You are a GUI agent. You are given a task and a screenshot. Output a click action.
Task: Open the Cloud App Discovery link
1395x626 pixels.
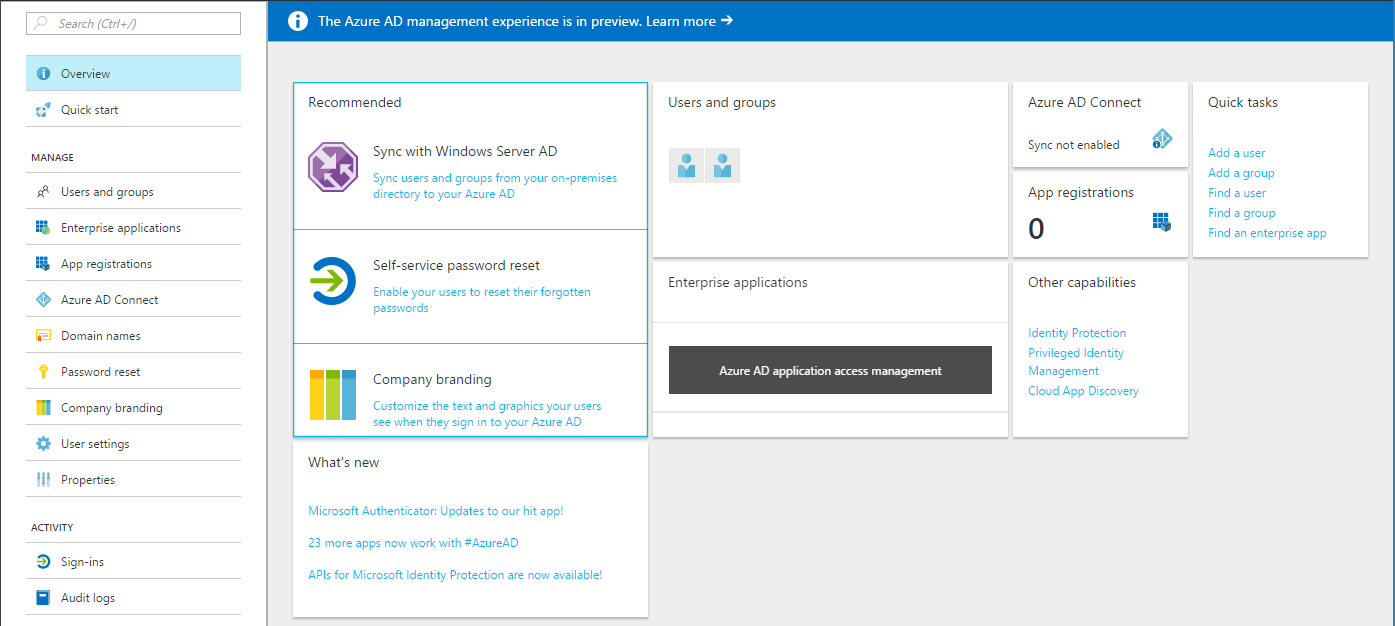(x=1083, y=391)
